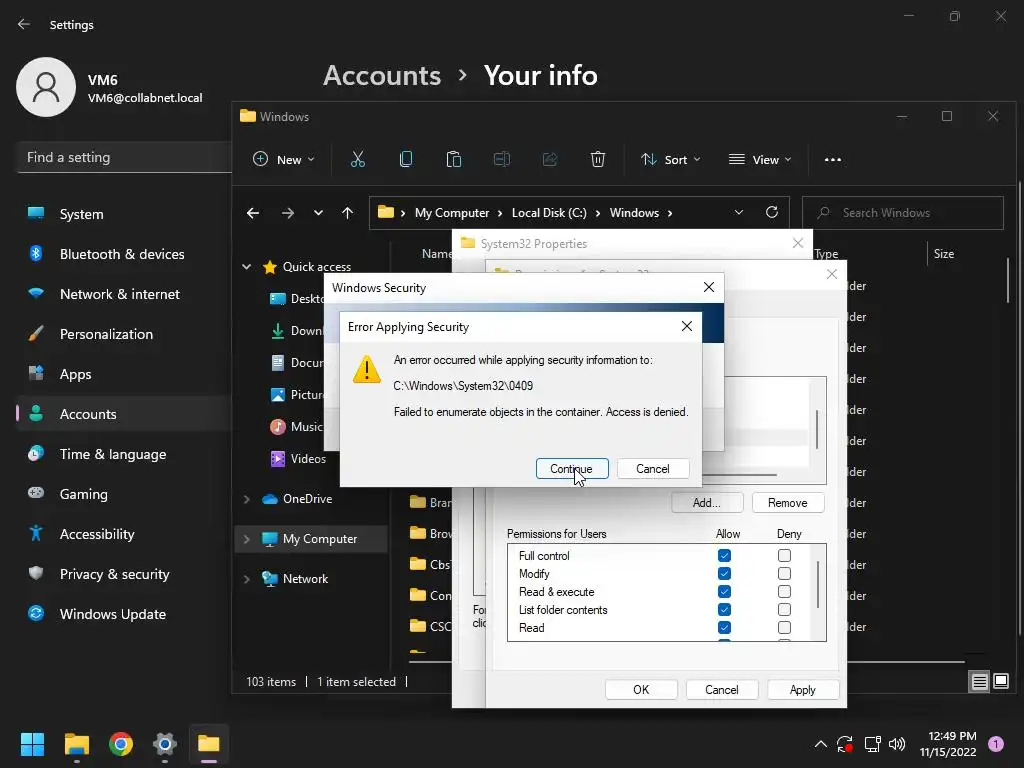Go back in File Explorer navigation
This screenshot has width=1024, height=768.
click(x=253, y=213)
